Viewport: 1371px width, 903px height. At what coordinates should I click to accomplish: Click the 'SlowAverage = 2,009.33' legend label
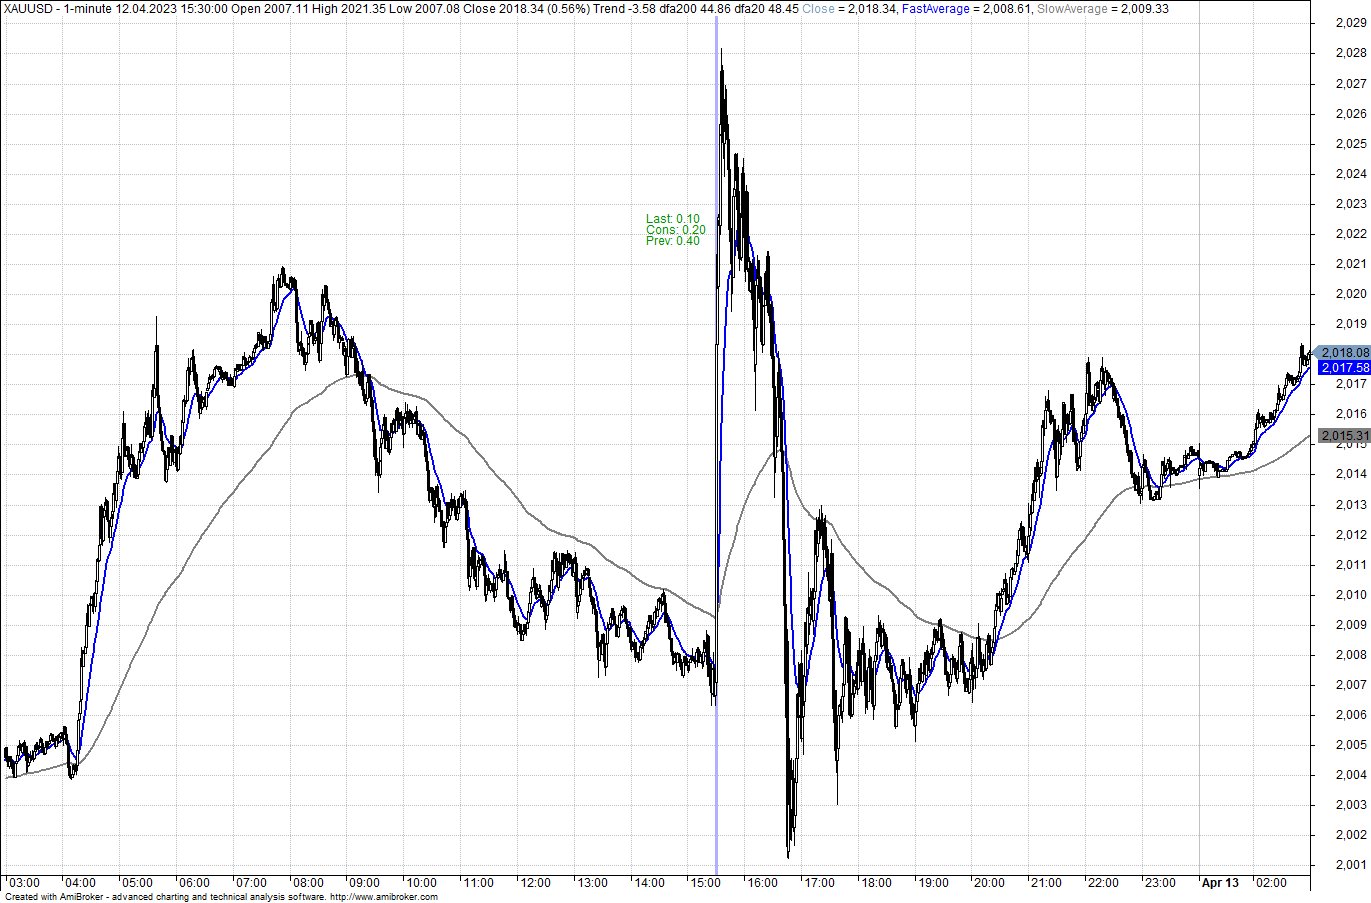click(x=1102, y=9)
